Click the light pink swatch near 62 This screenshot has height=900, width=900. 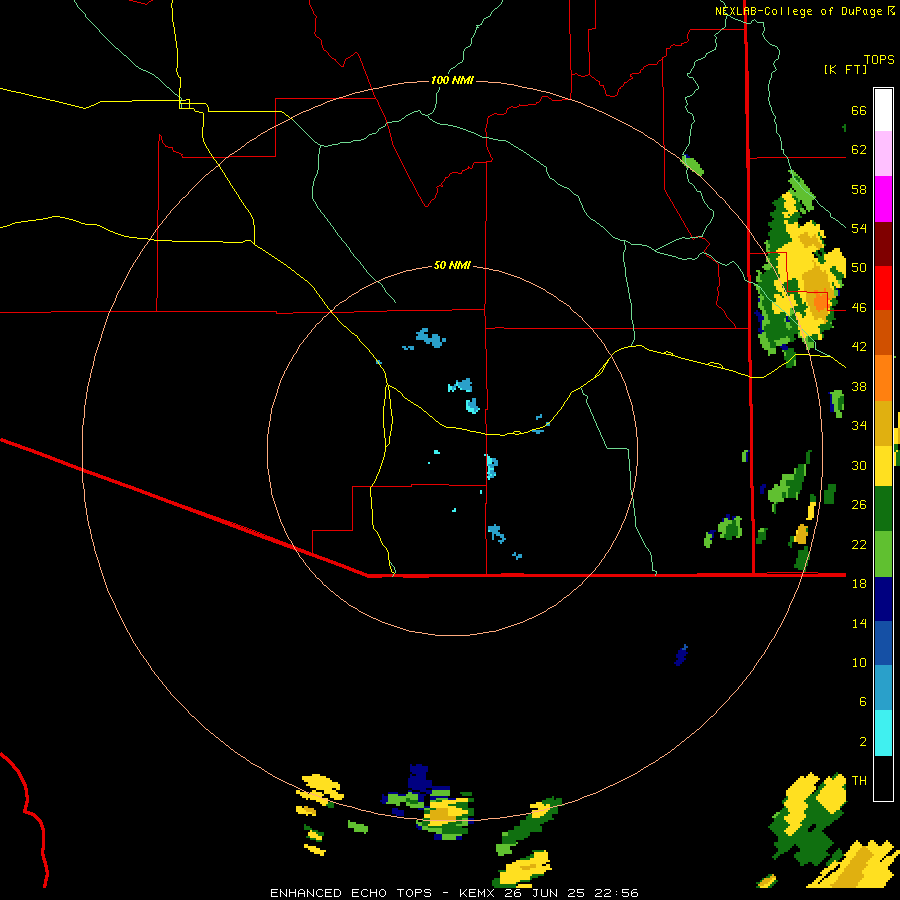(883, 153)
